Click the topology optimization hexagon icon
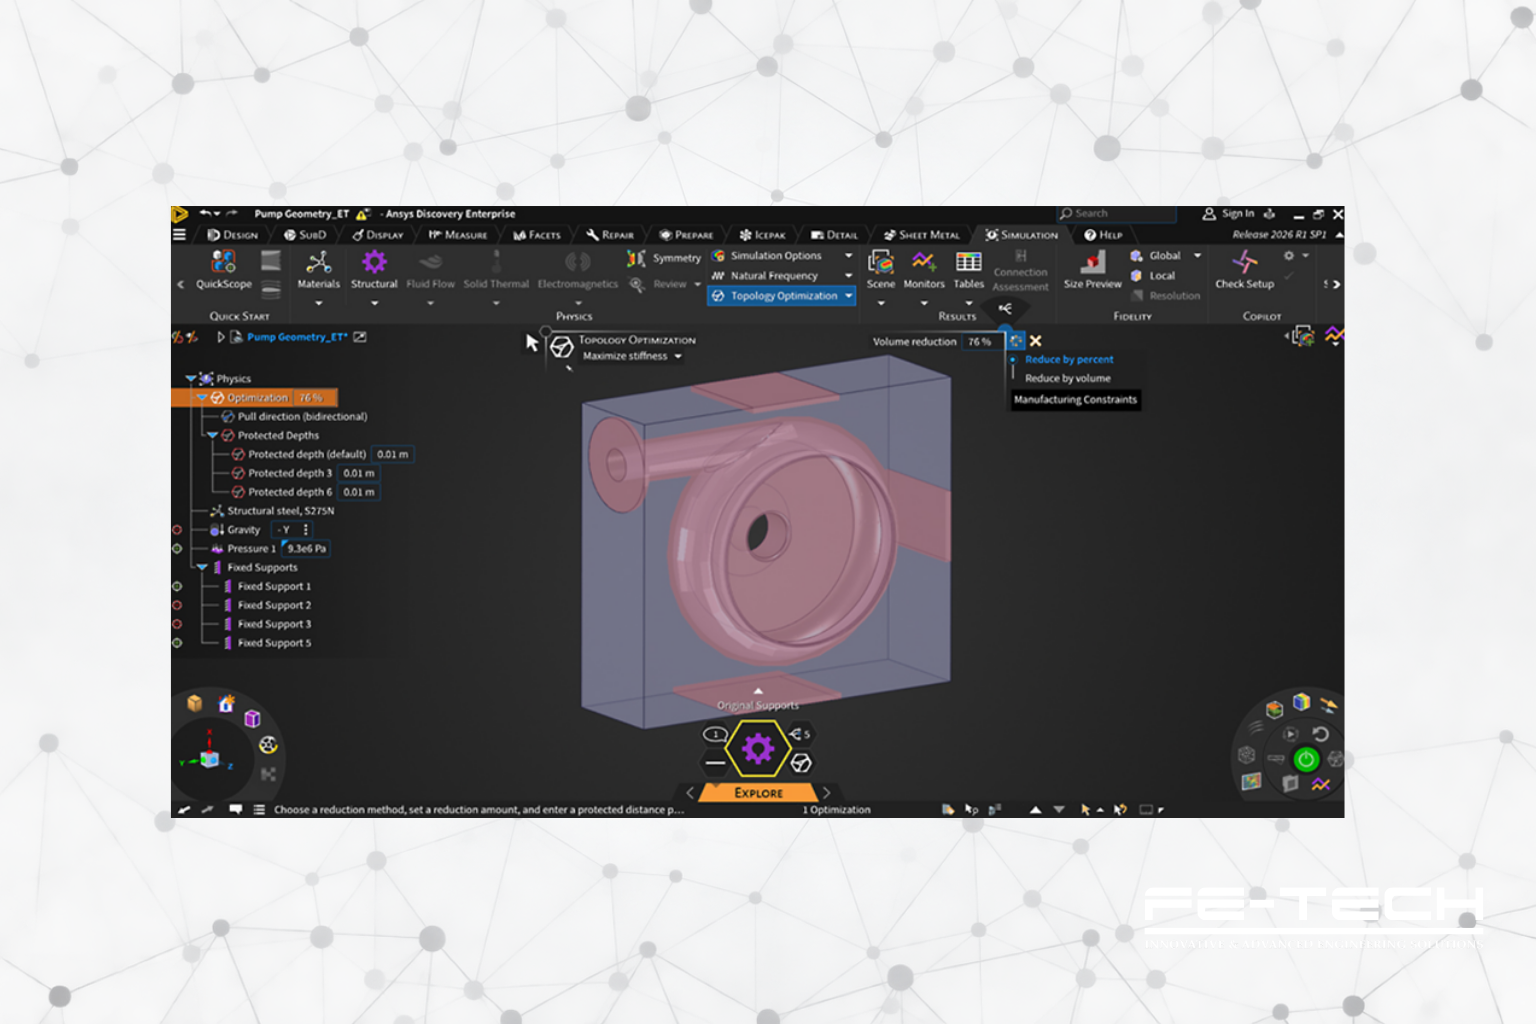1536x1024 pixels. click(x=801, y=763)
